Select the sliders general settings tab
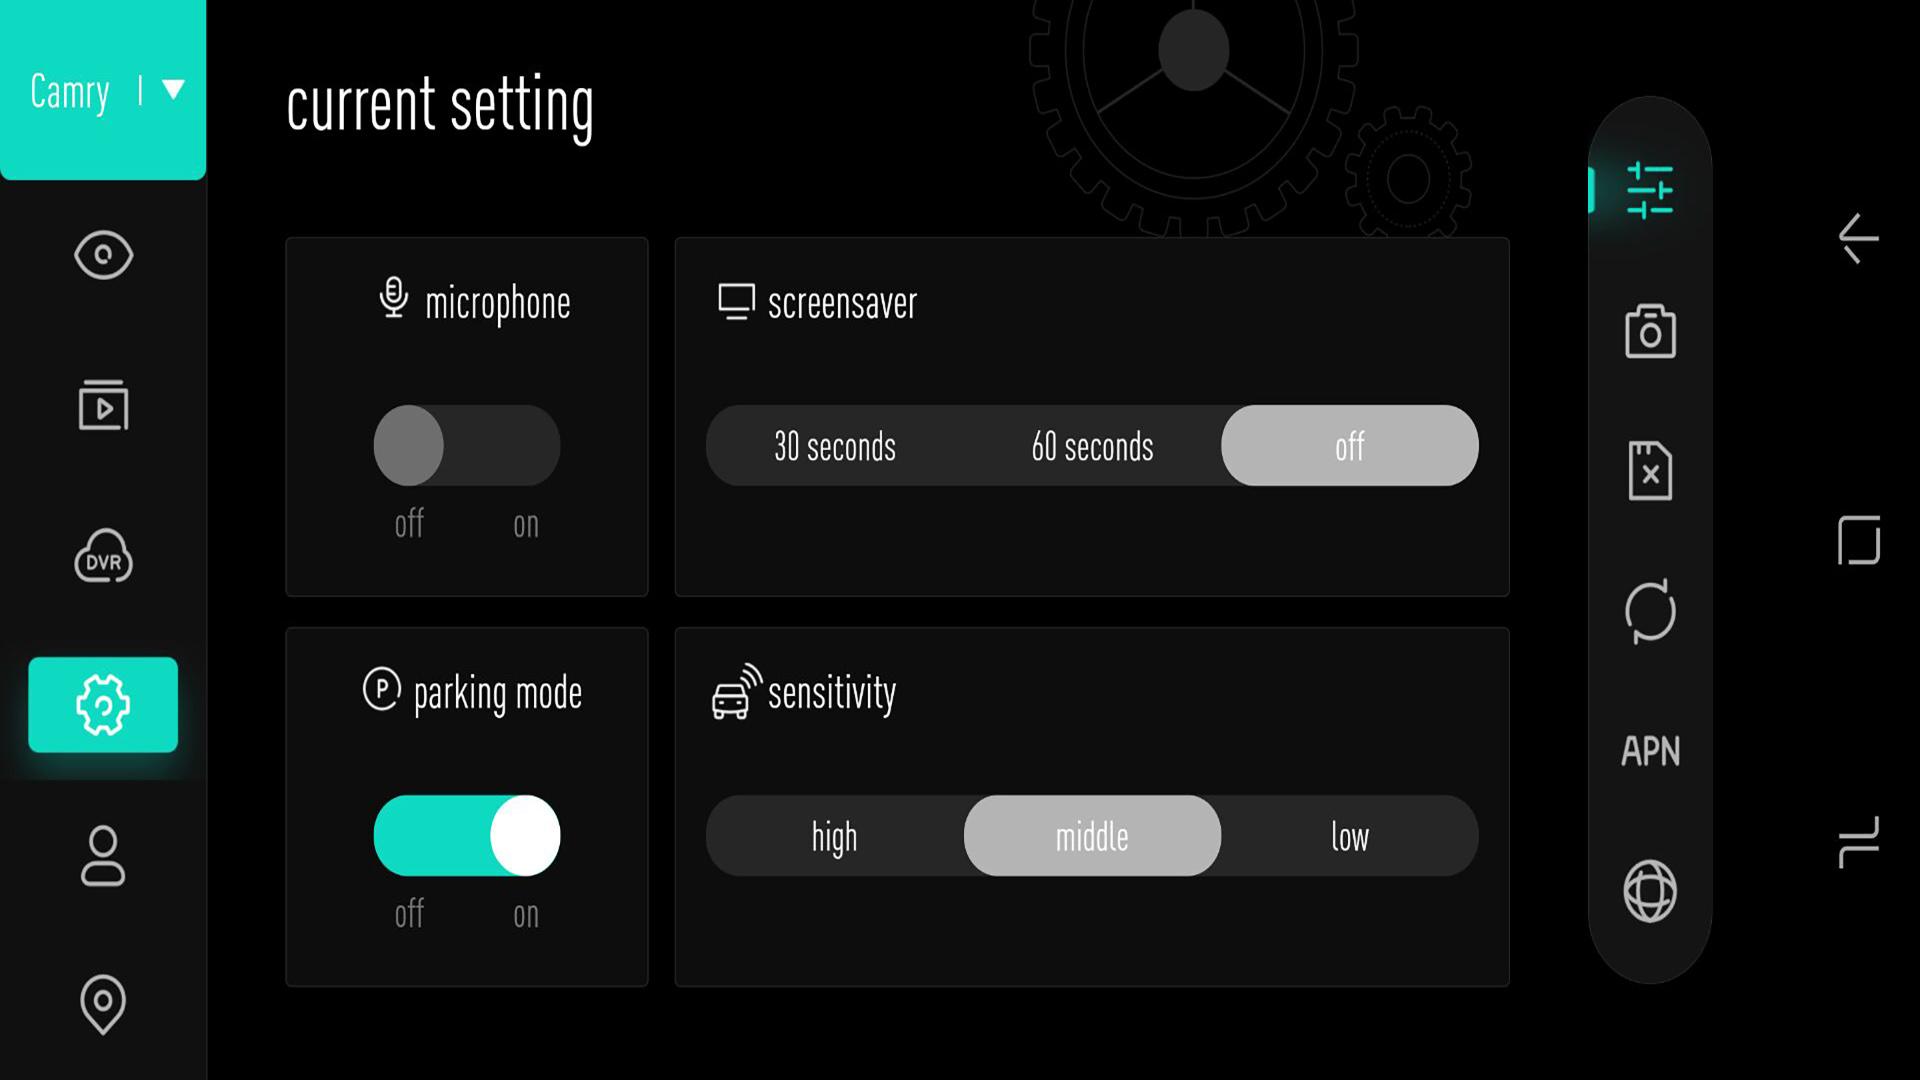The image size is (1920, 1080). click(1650, 190)
